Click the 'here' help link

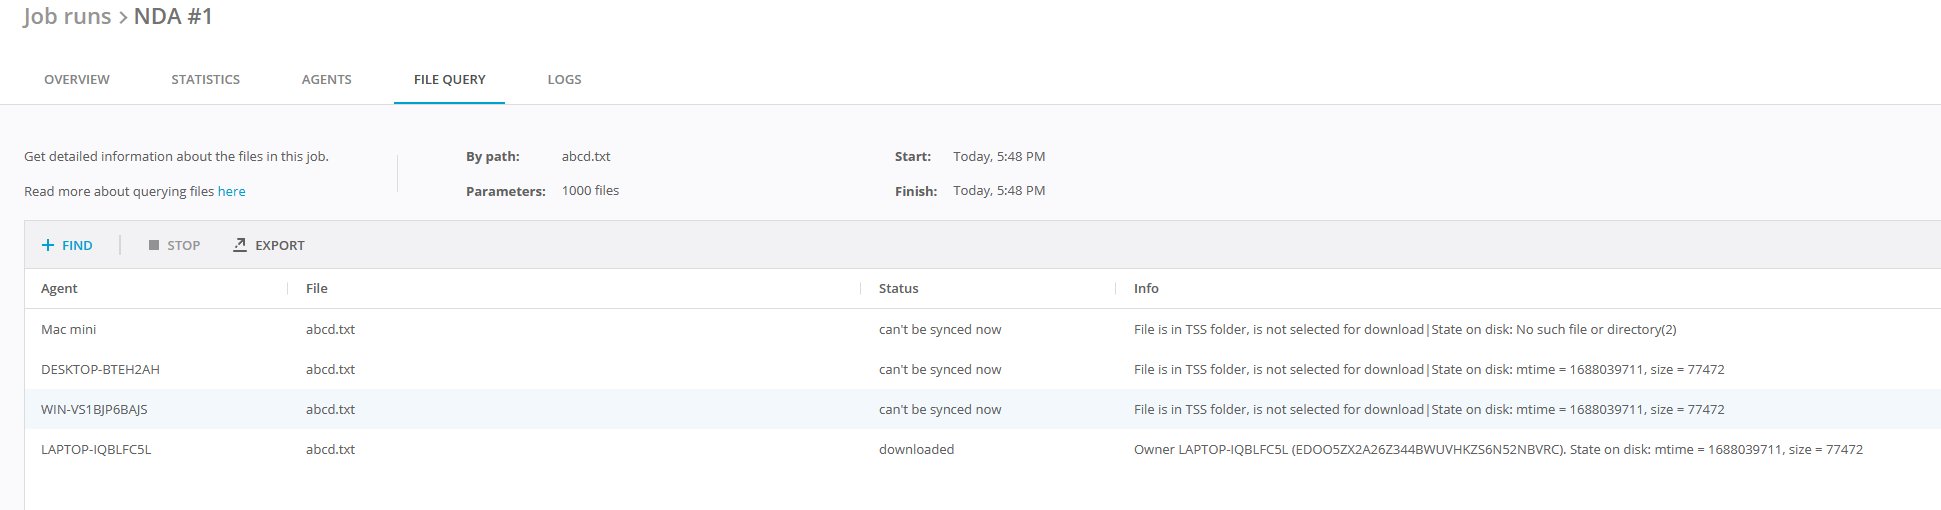(231, 191)
